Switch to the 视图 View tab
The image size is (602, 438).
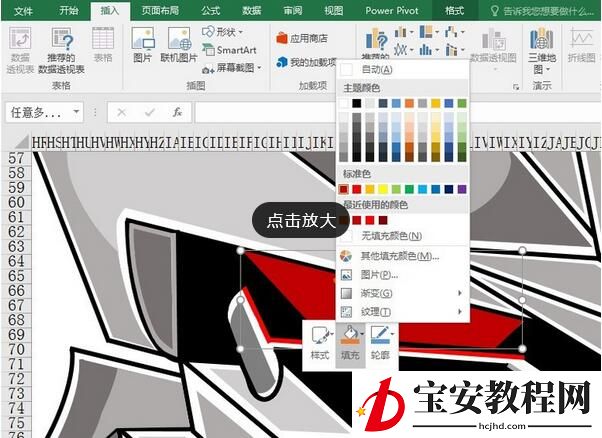pyautogui.click(x=334, y=10)
